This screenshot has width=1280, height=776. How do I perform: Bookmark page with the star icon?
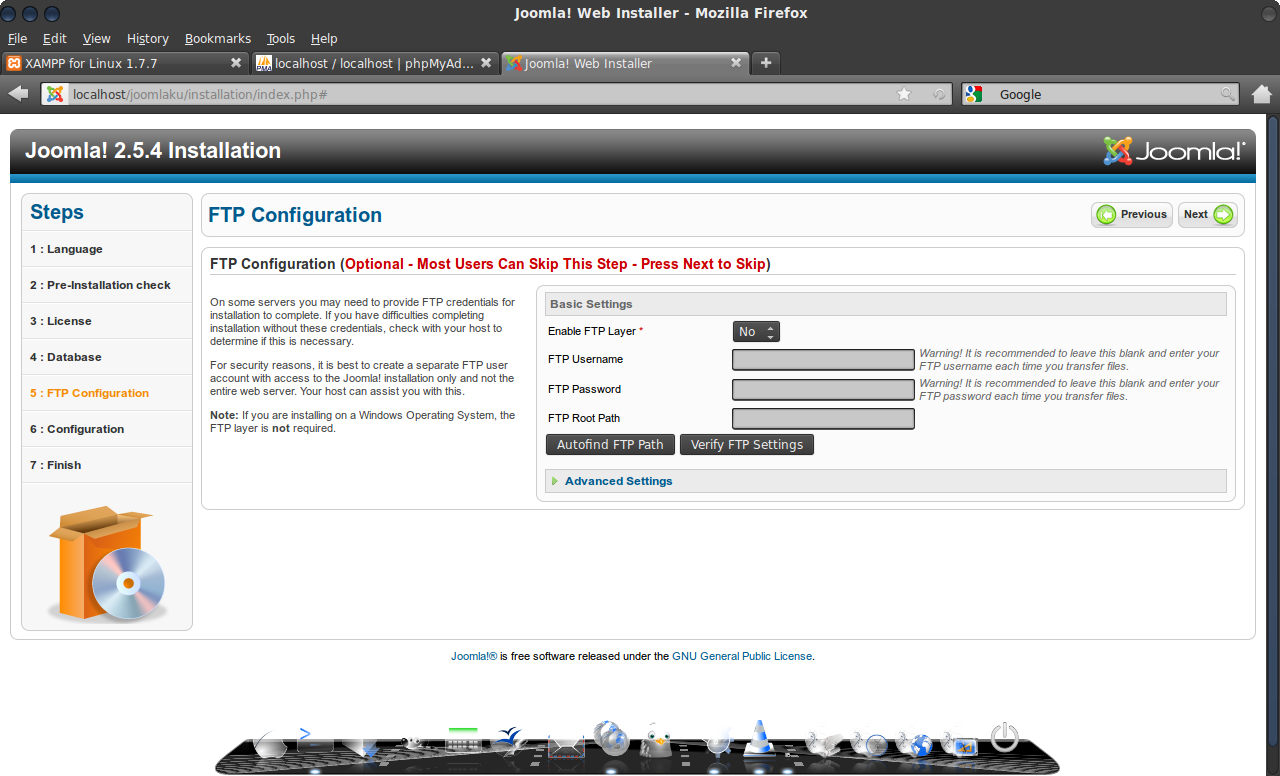click(904, 94)
